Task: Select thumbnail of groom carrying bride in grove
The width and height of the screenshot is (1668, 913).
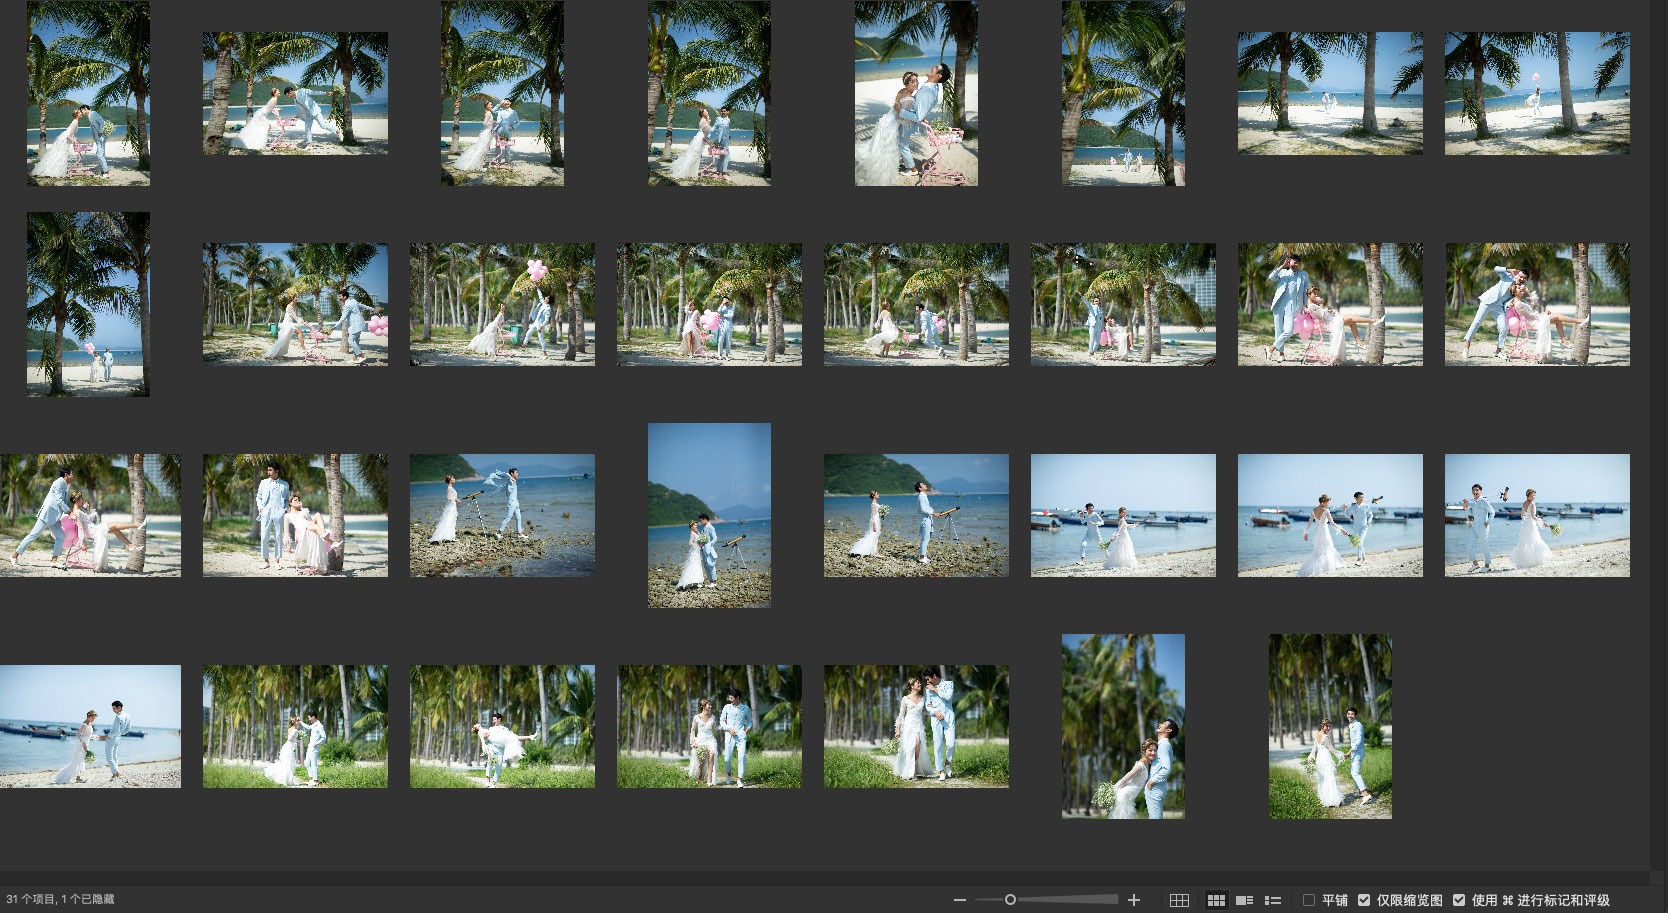Action: coord(502,726)
